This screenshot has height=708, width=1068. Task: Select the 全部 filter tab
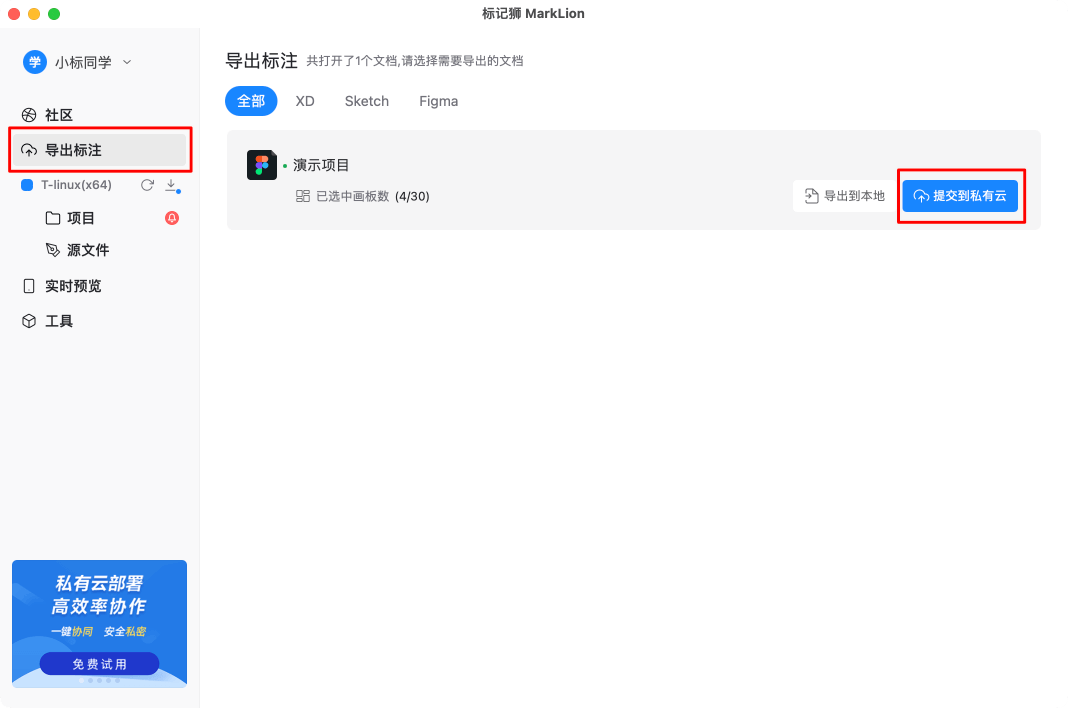[x=251, y=101]
